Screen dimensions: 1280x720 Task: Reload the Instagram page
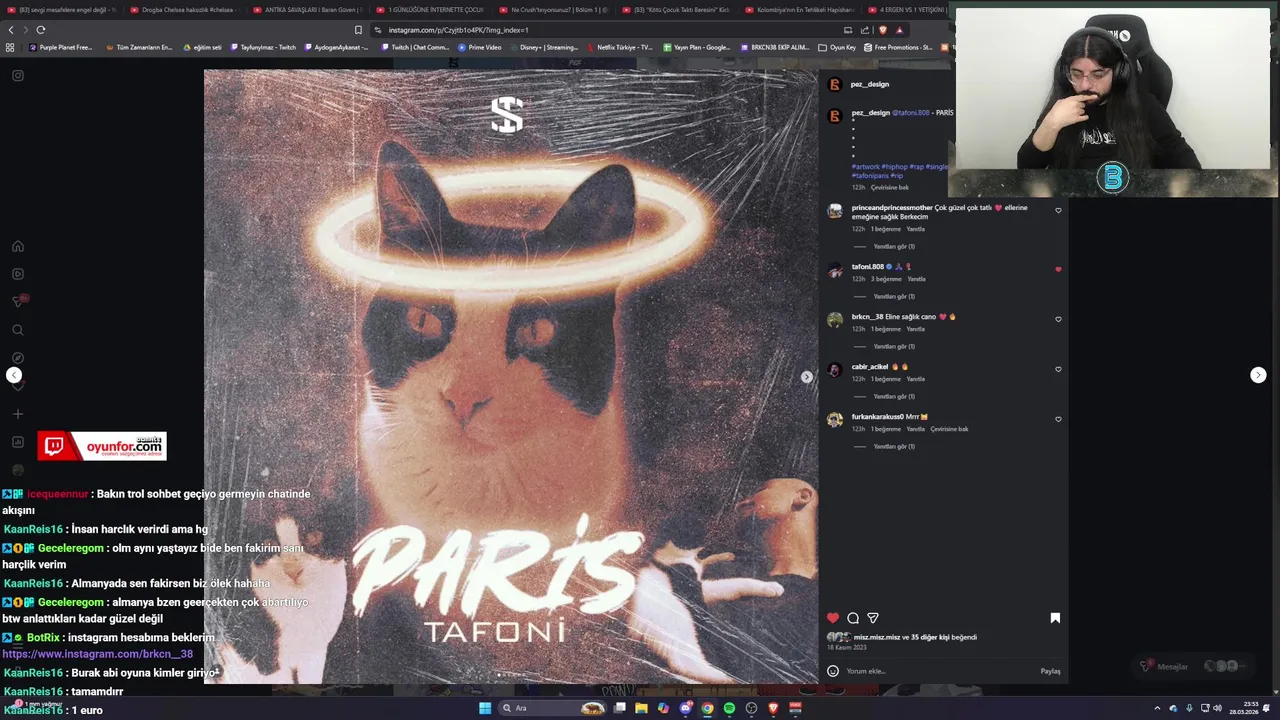pos(41,30)
